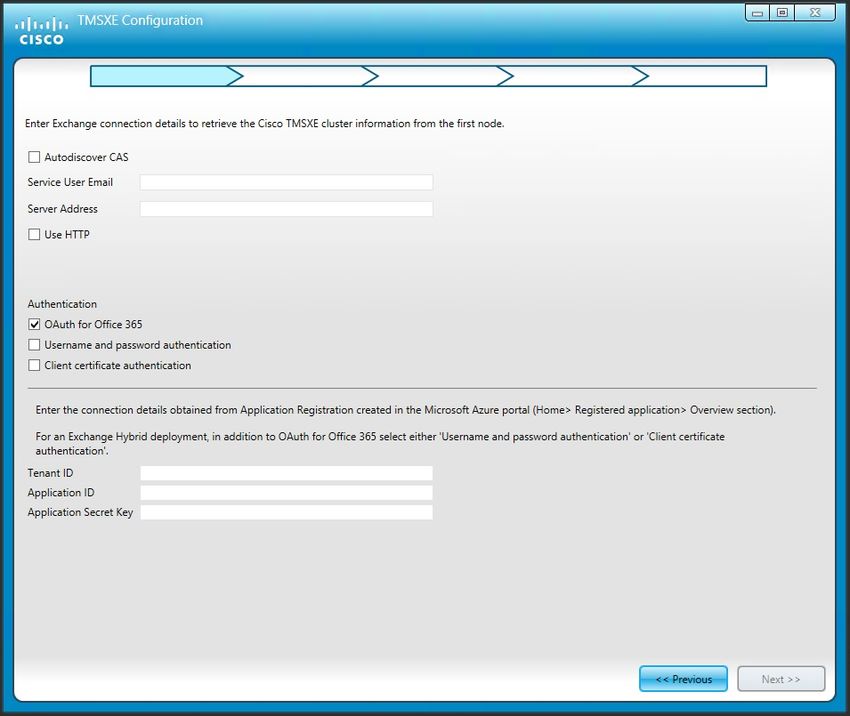The width and height of the screenshot is (850, 716).
Task: Click the Service User Email field
Action: (x=286, y=182)
